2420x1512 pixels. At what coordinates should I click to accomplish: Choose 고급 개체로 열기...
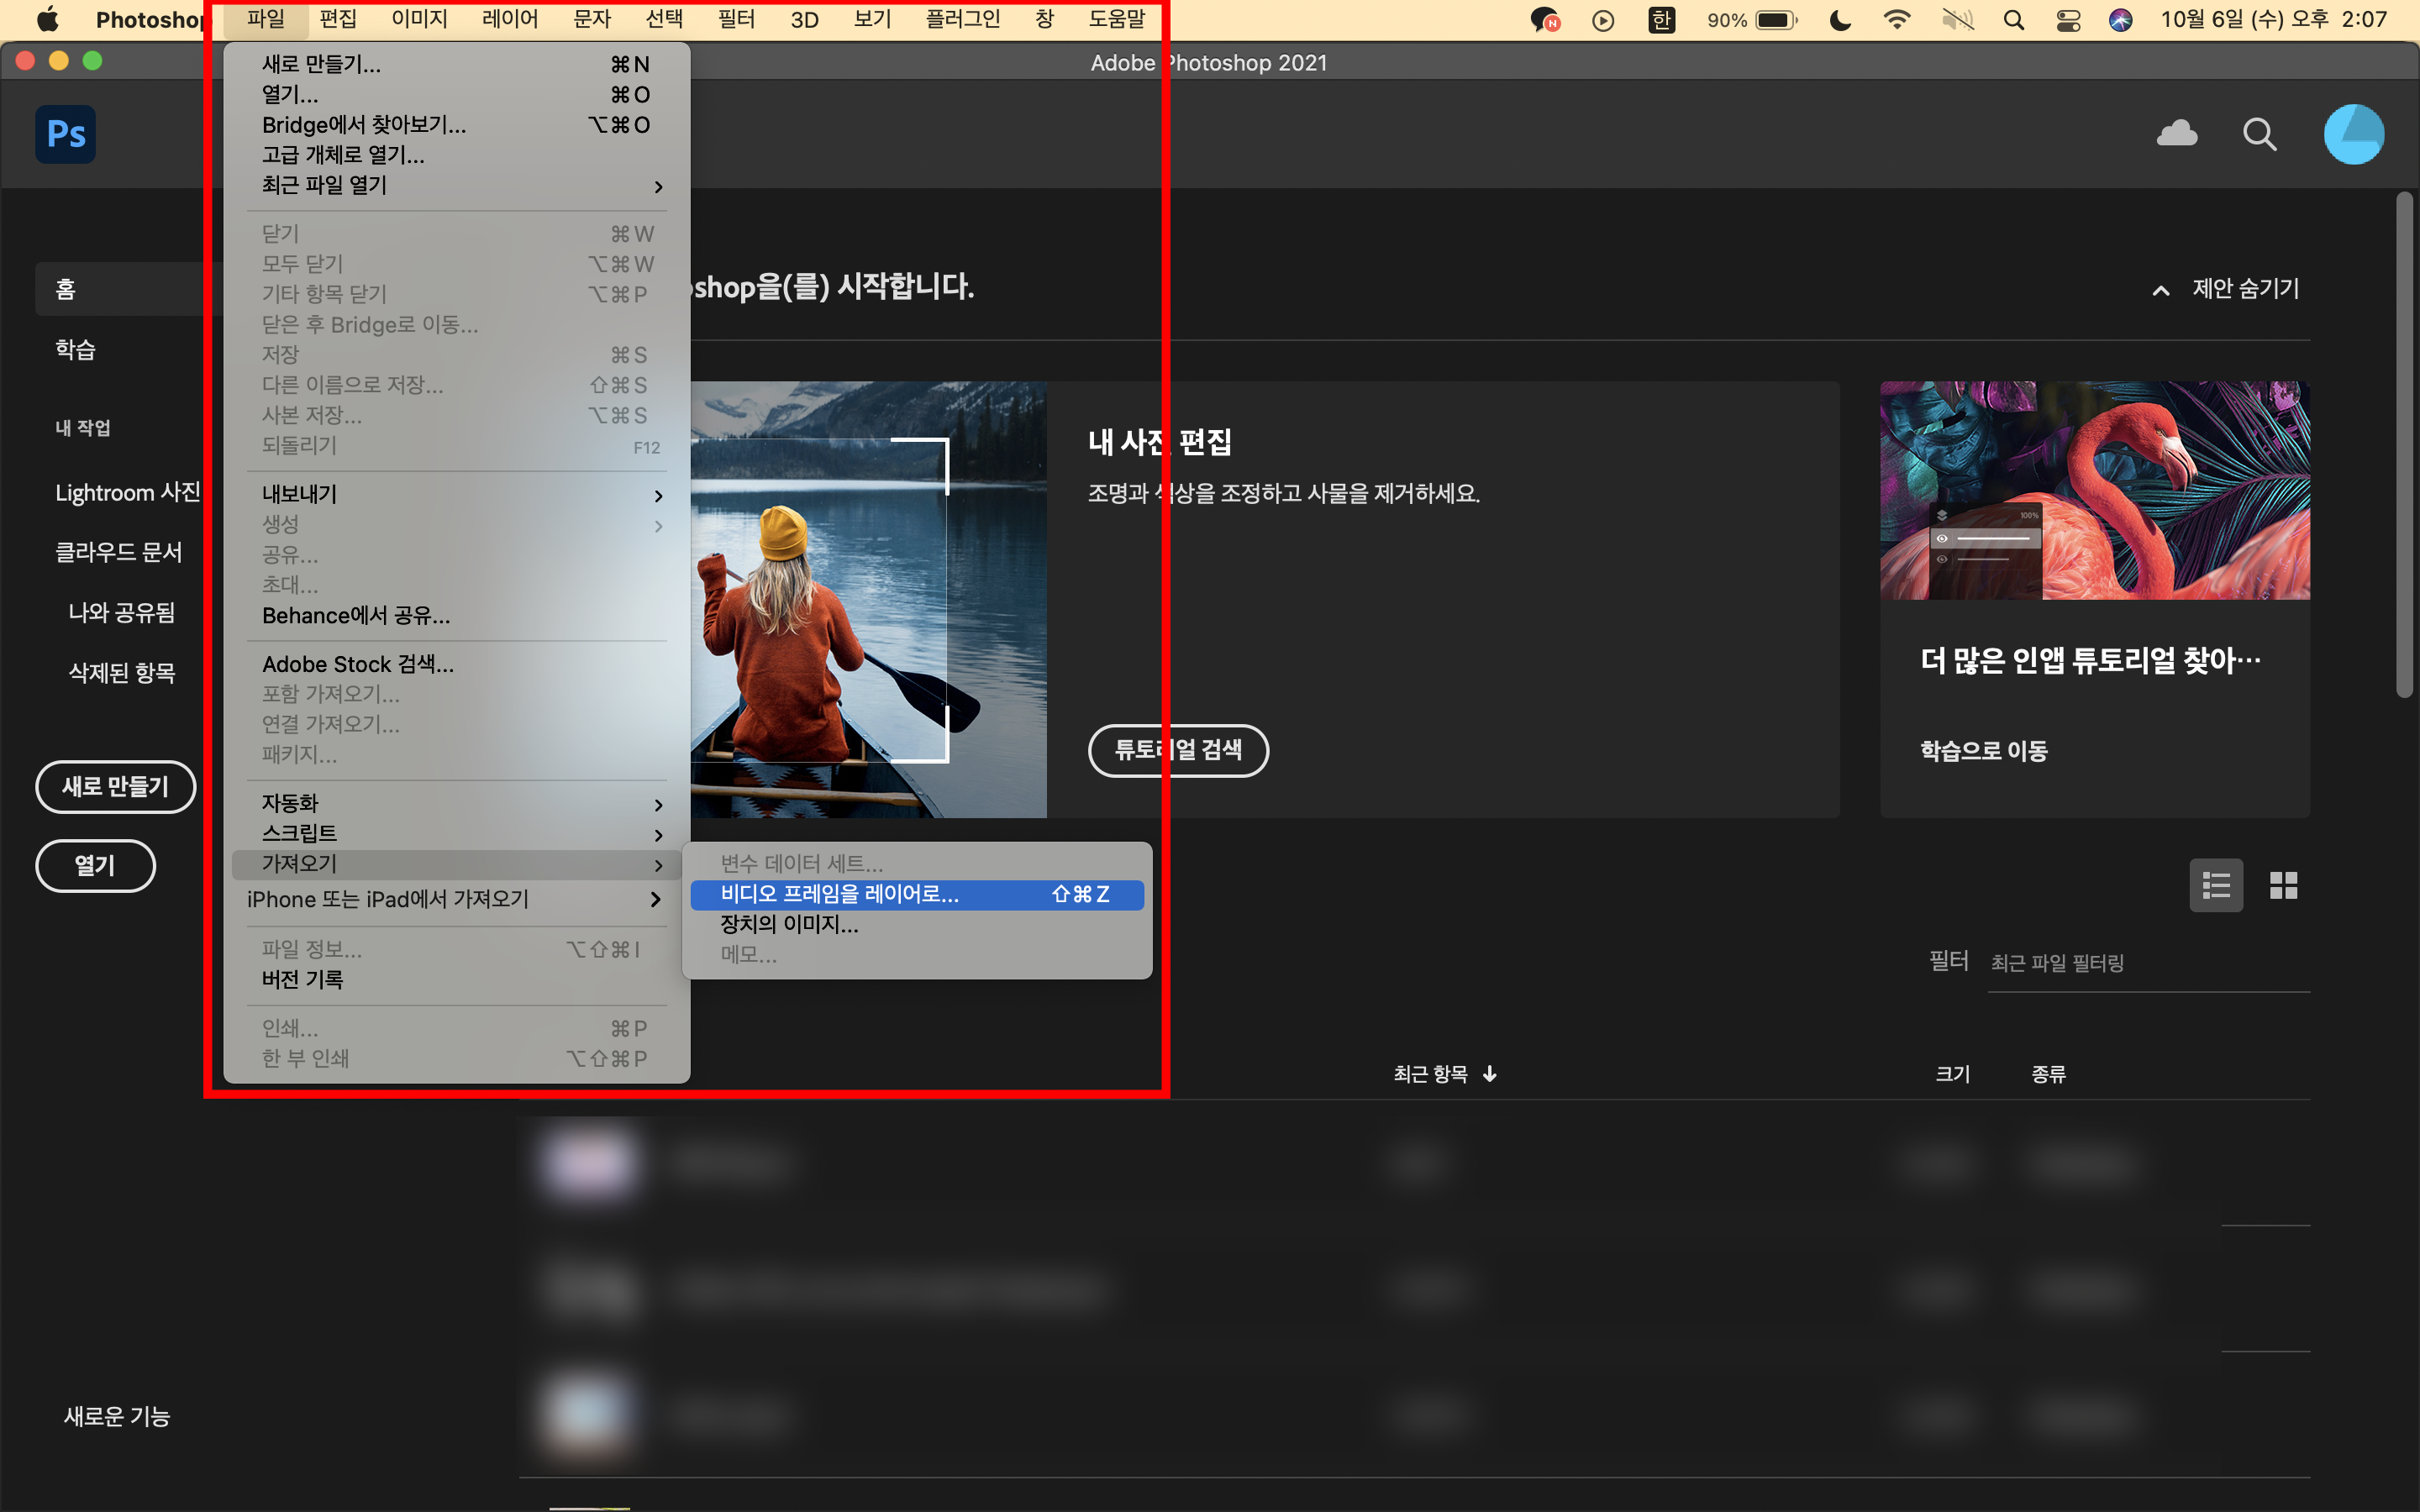click(x=457, y=155)
